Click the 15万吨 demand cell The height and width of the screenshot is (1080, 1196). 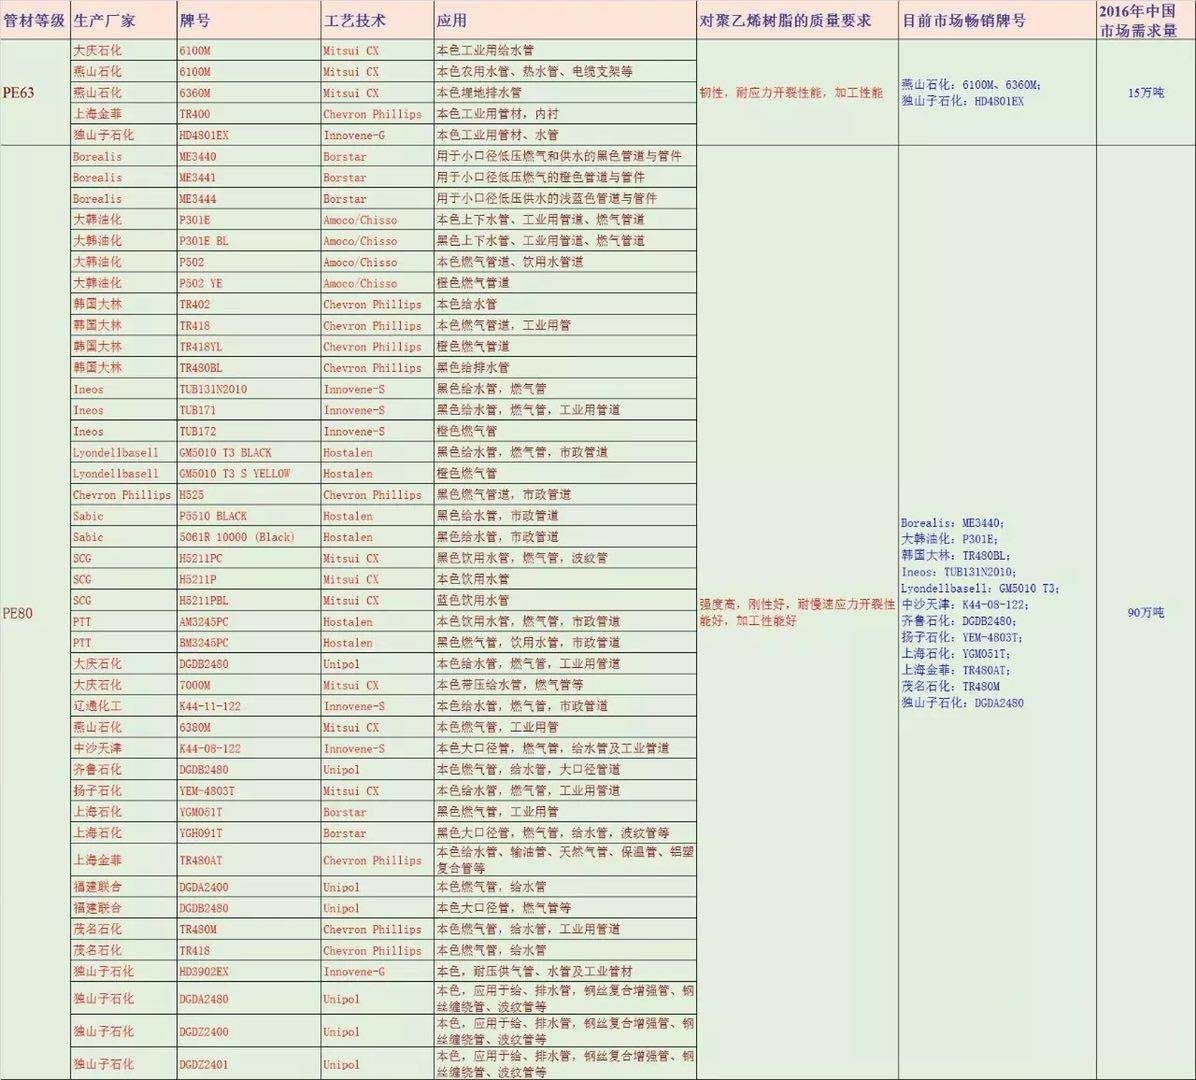tap(1145, 92)
